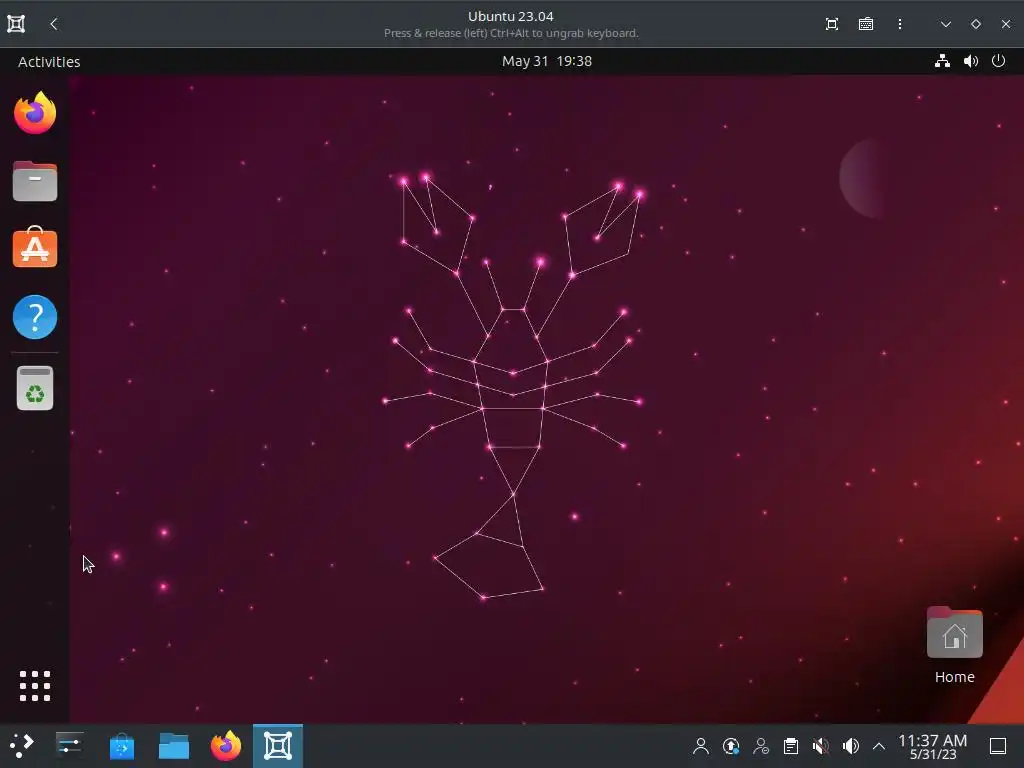This screenshot has height=768, width=1024.
Task: Expand hidden system tray icons
Action: pos(878,746)
